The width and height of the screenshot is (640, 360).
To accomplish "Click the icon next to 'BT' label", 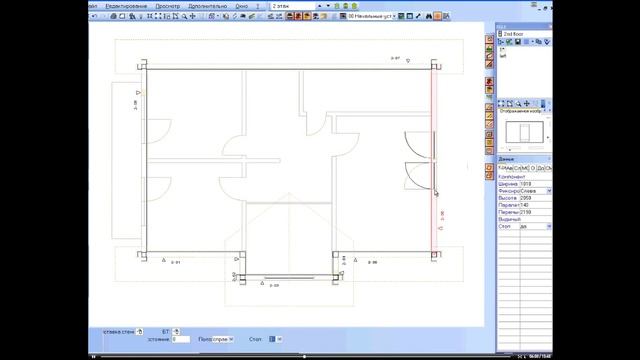I will (176, 331).
